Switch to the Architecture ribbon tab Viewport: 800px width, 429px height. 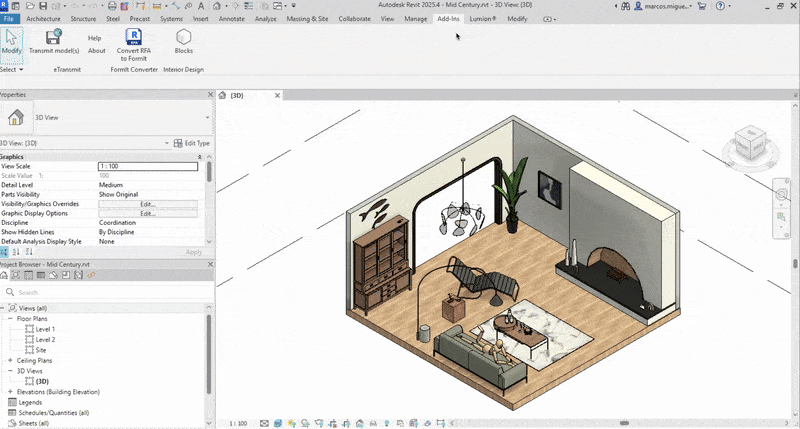43,19
